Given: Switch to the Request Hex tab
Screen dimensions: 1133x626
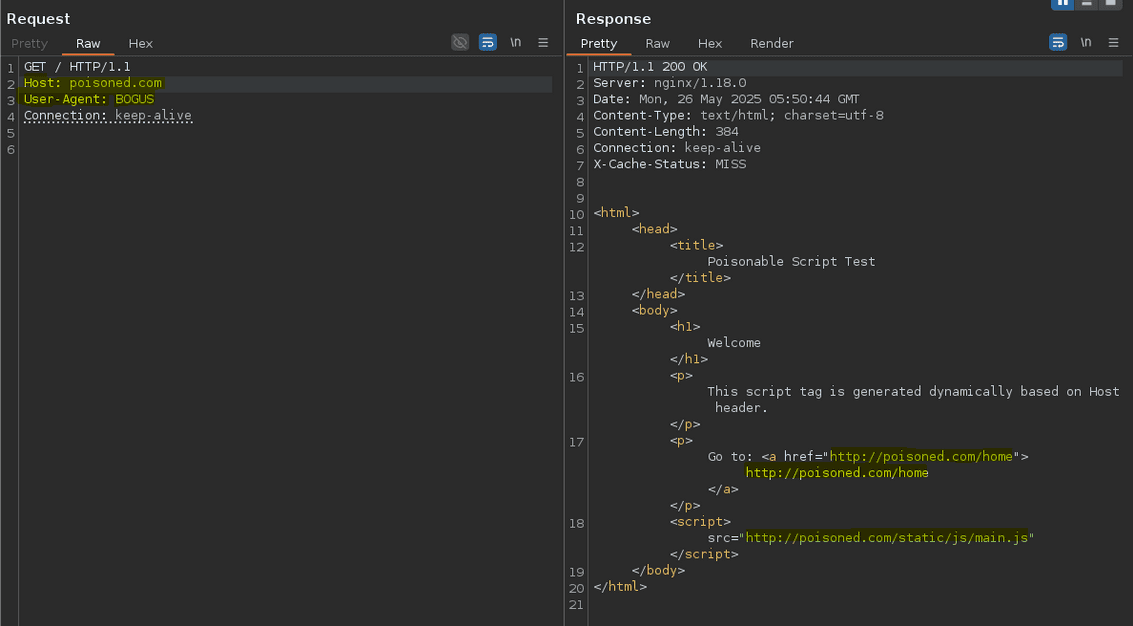Looking at the screenshot, I should [140, 43].
